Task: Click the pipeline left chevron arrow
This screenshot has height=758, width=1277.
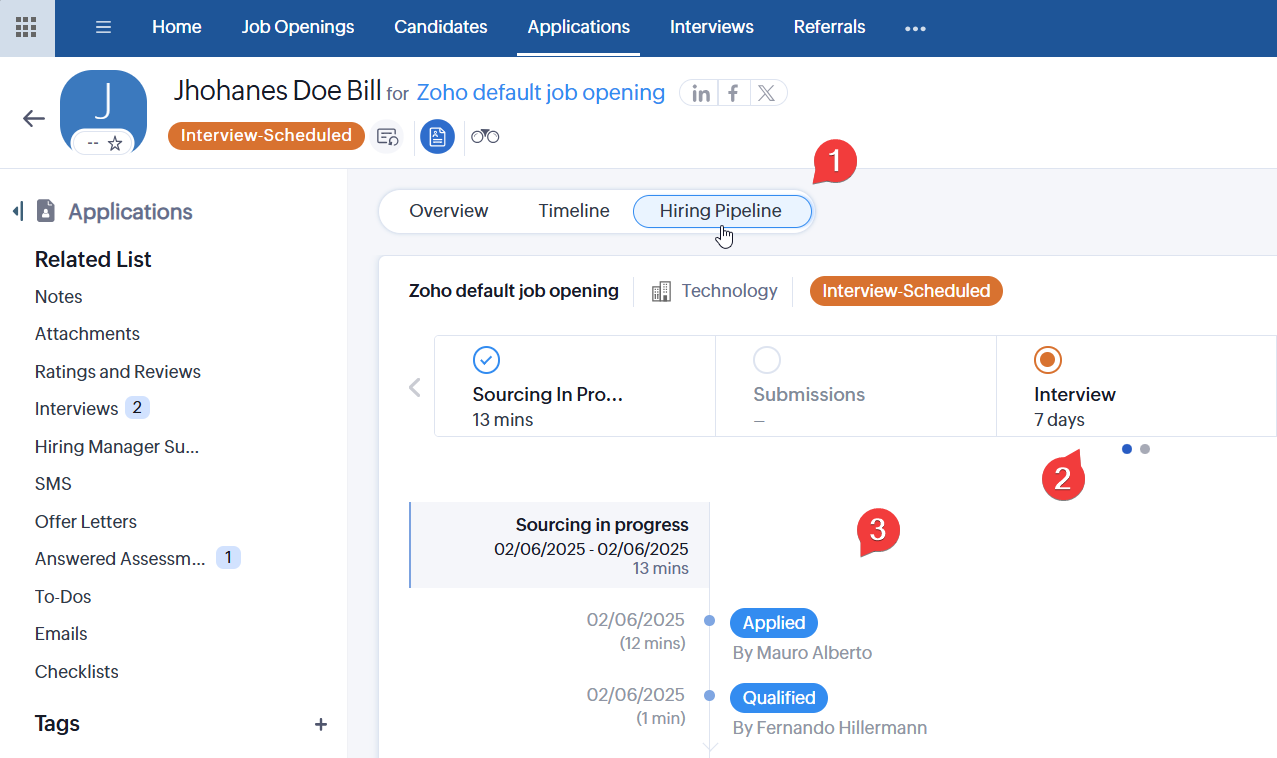Action: coord(415,387)
